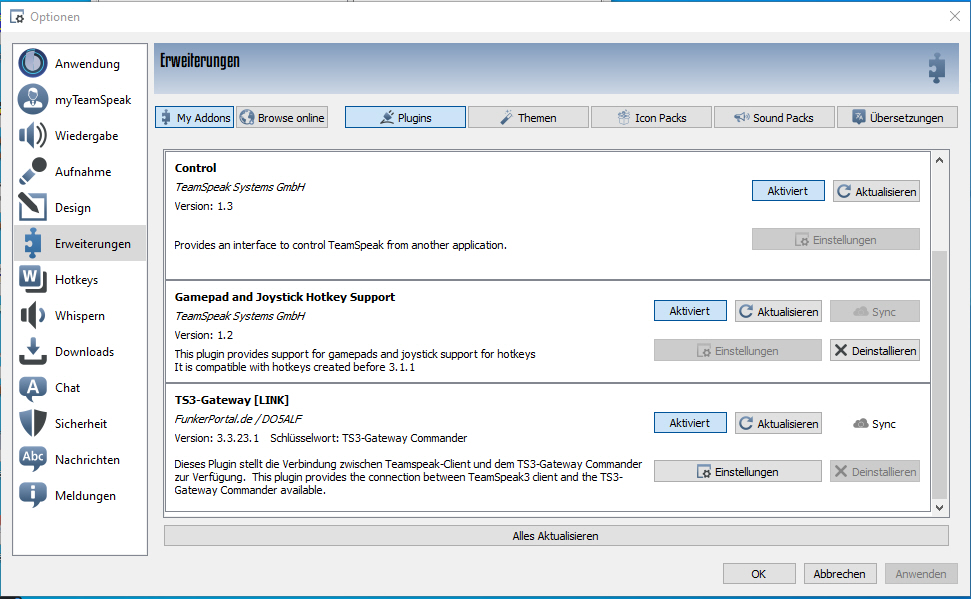Select the Sound Packs tab
This screenshot has width=971, height=599.
774,117
